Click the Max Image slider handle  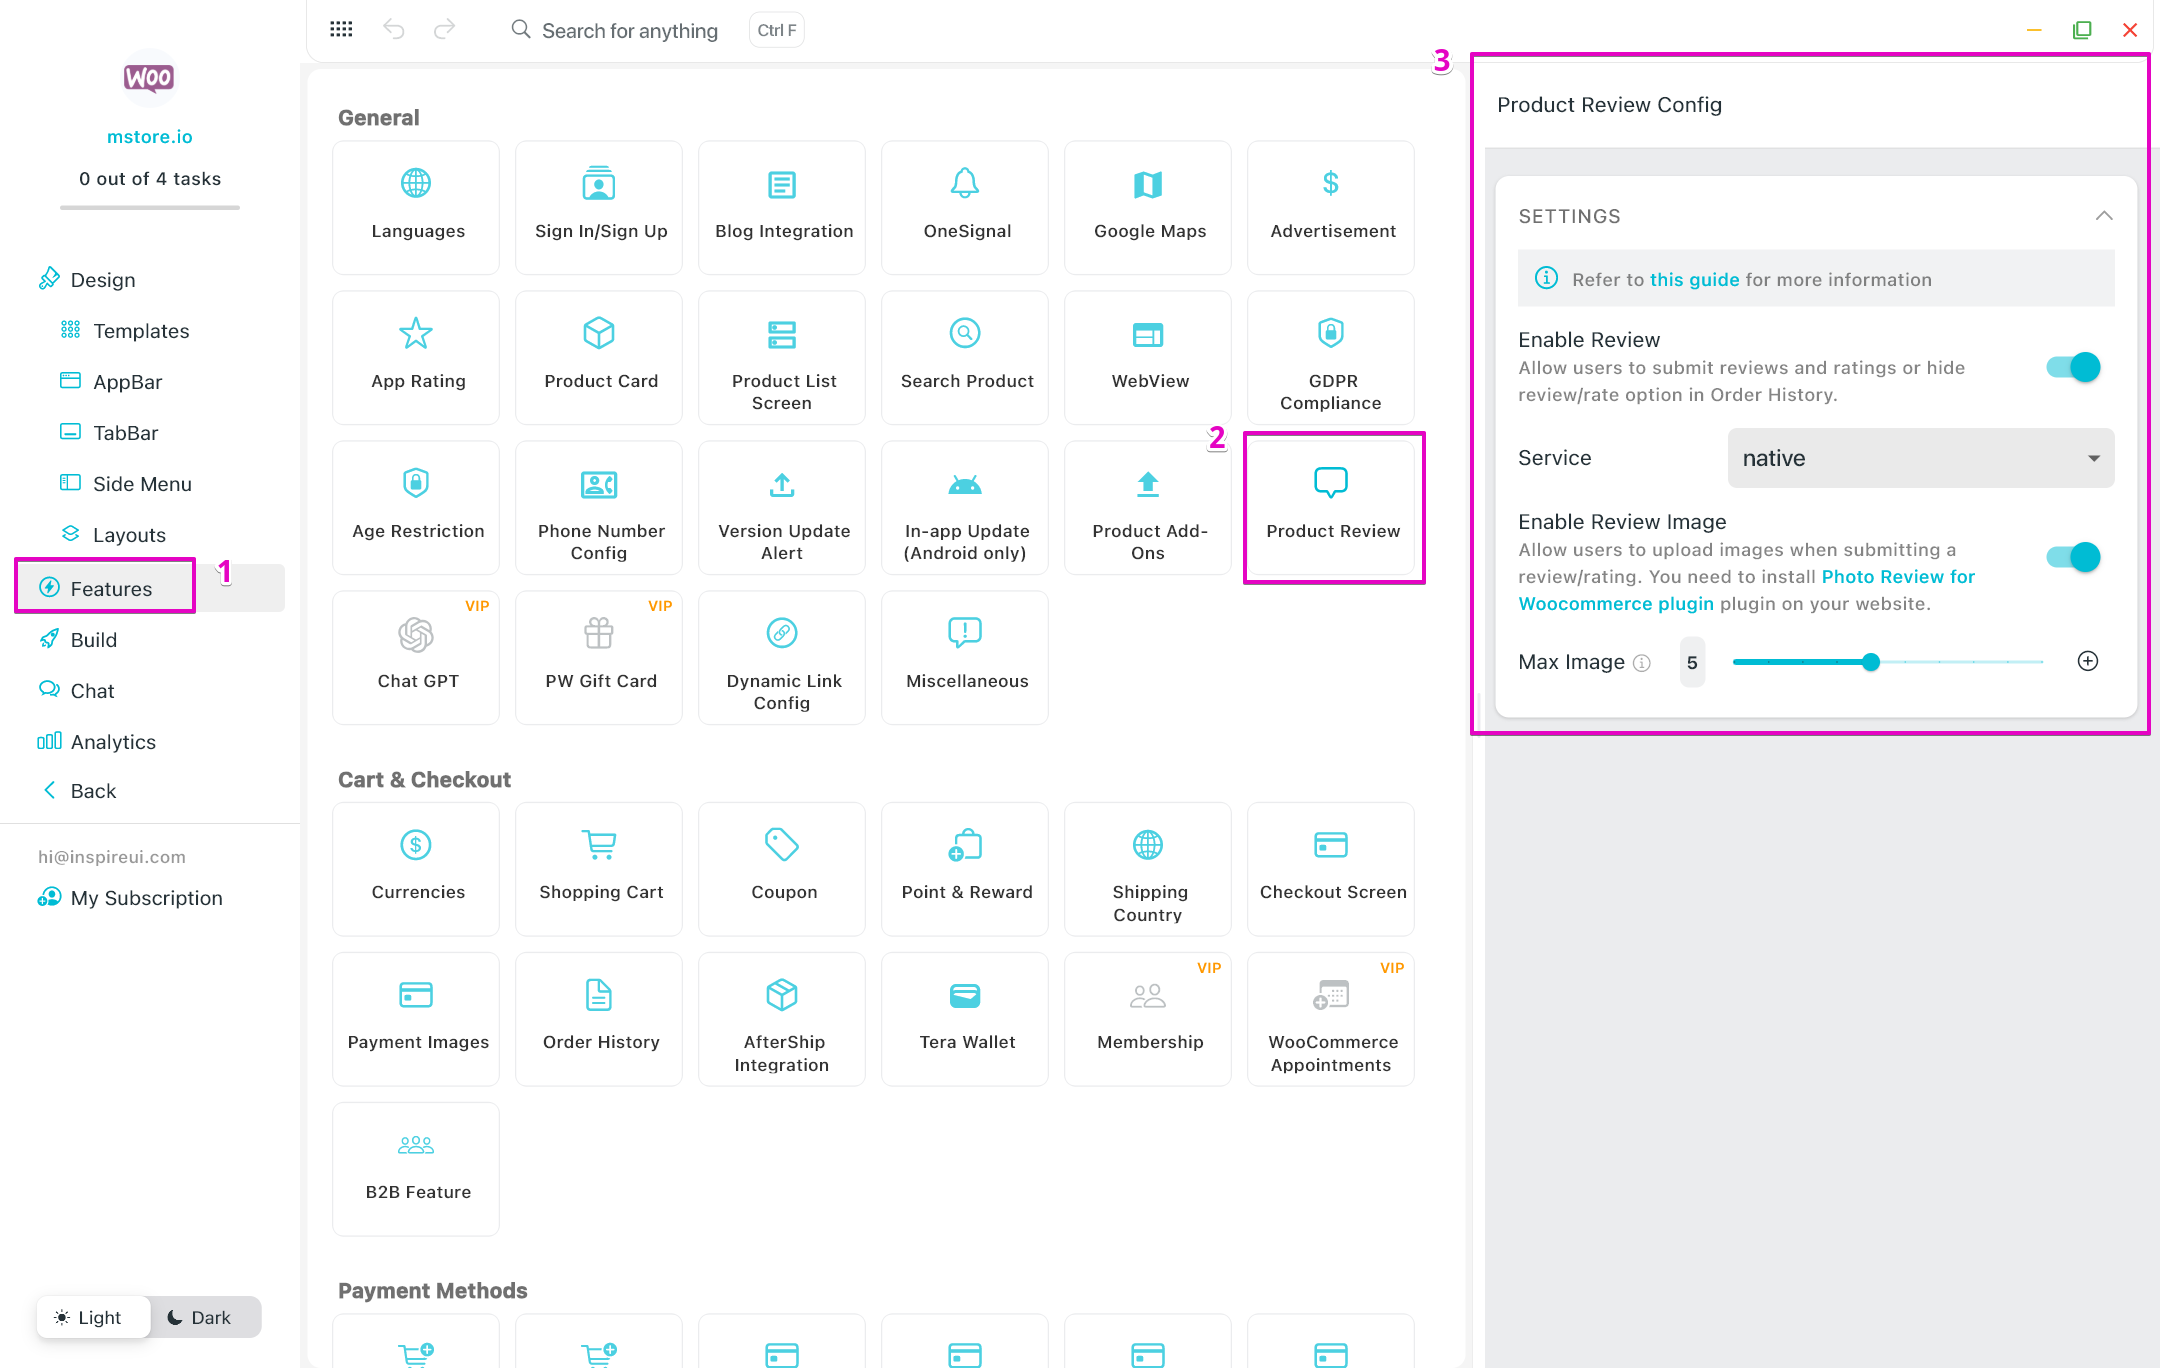pyautogui.click(x=1870, y=662)
